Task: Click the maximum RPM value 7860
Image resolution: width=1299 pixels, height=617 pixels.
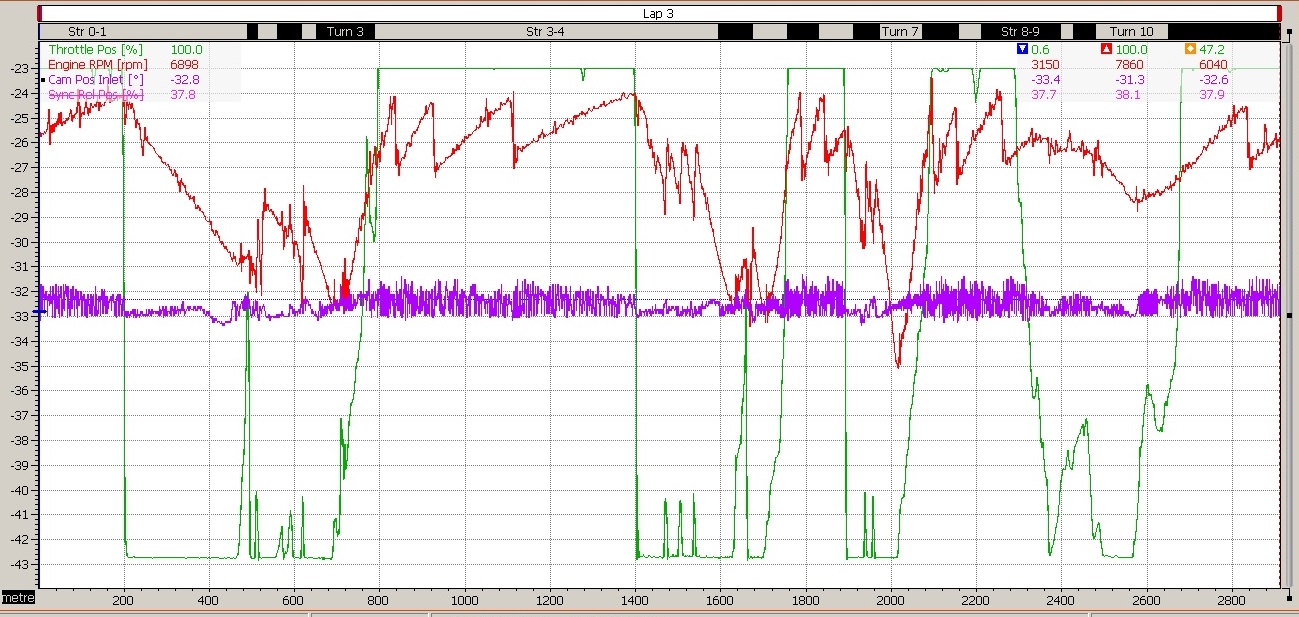Action: point(1129,65)
